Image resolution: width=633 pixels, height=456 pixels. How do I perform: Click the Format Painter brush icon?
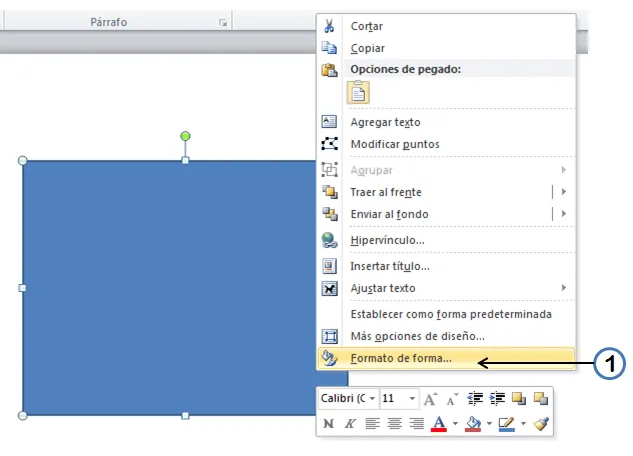coord(541,423)
